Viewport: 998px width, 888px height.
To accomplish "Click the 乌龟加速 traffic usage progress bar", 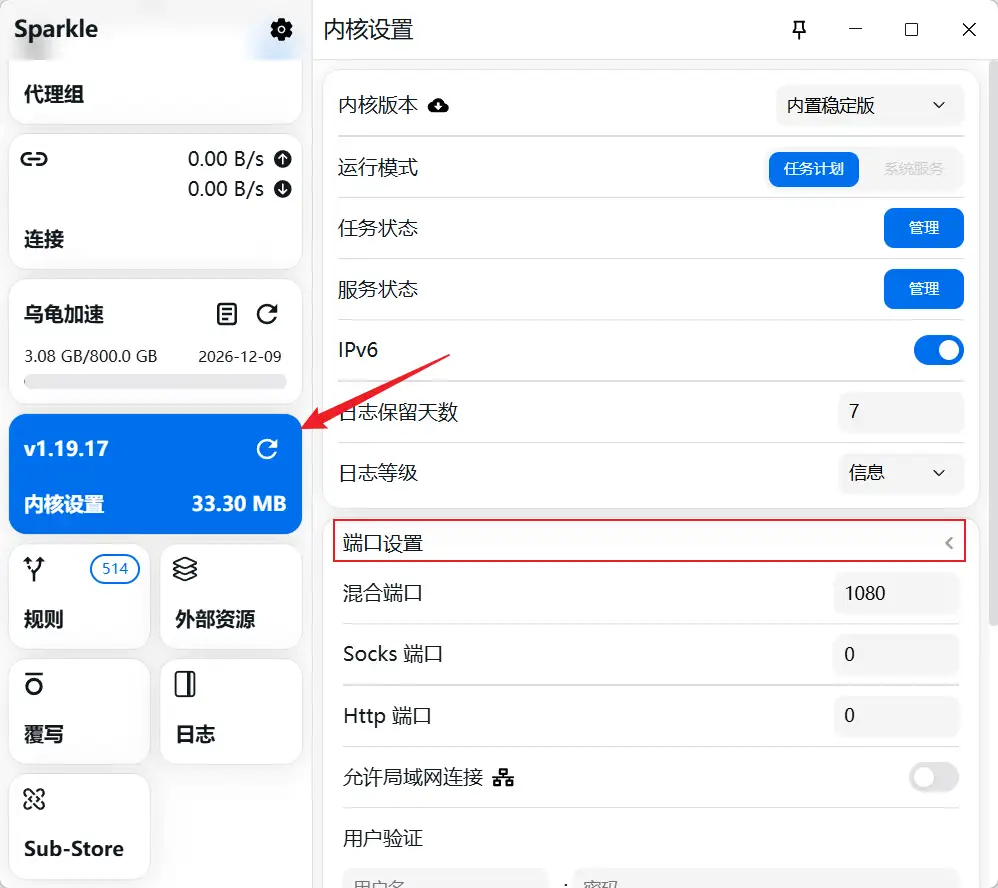I will click(155, 381).
